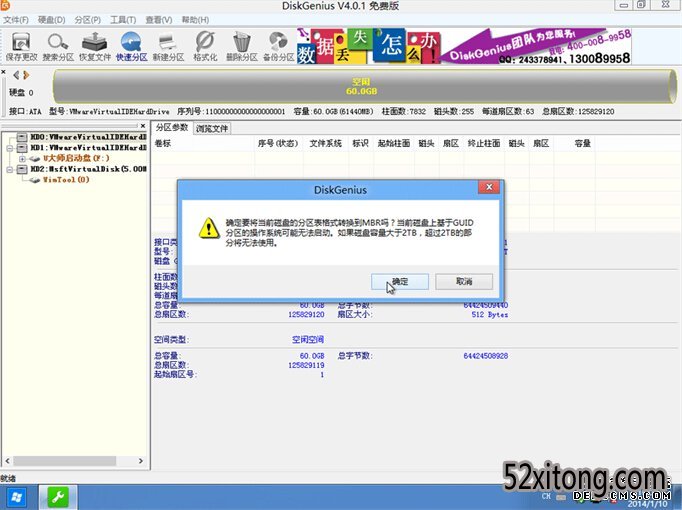Viewport: 682px width, 510px height.
Task: Click the 终止柱面 column header
Action: 484,143
